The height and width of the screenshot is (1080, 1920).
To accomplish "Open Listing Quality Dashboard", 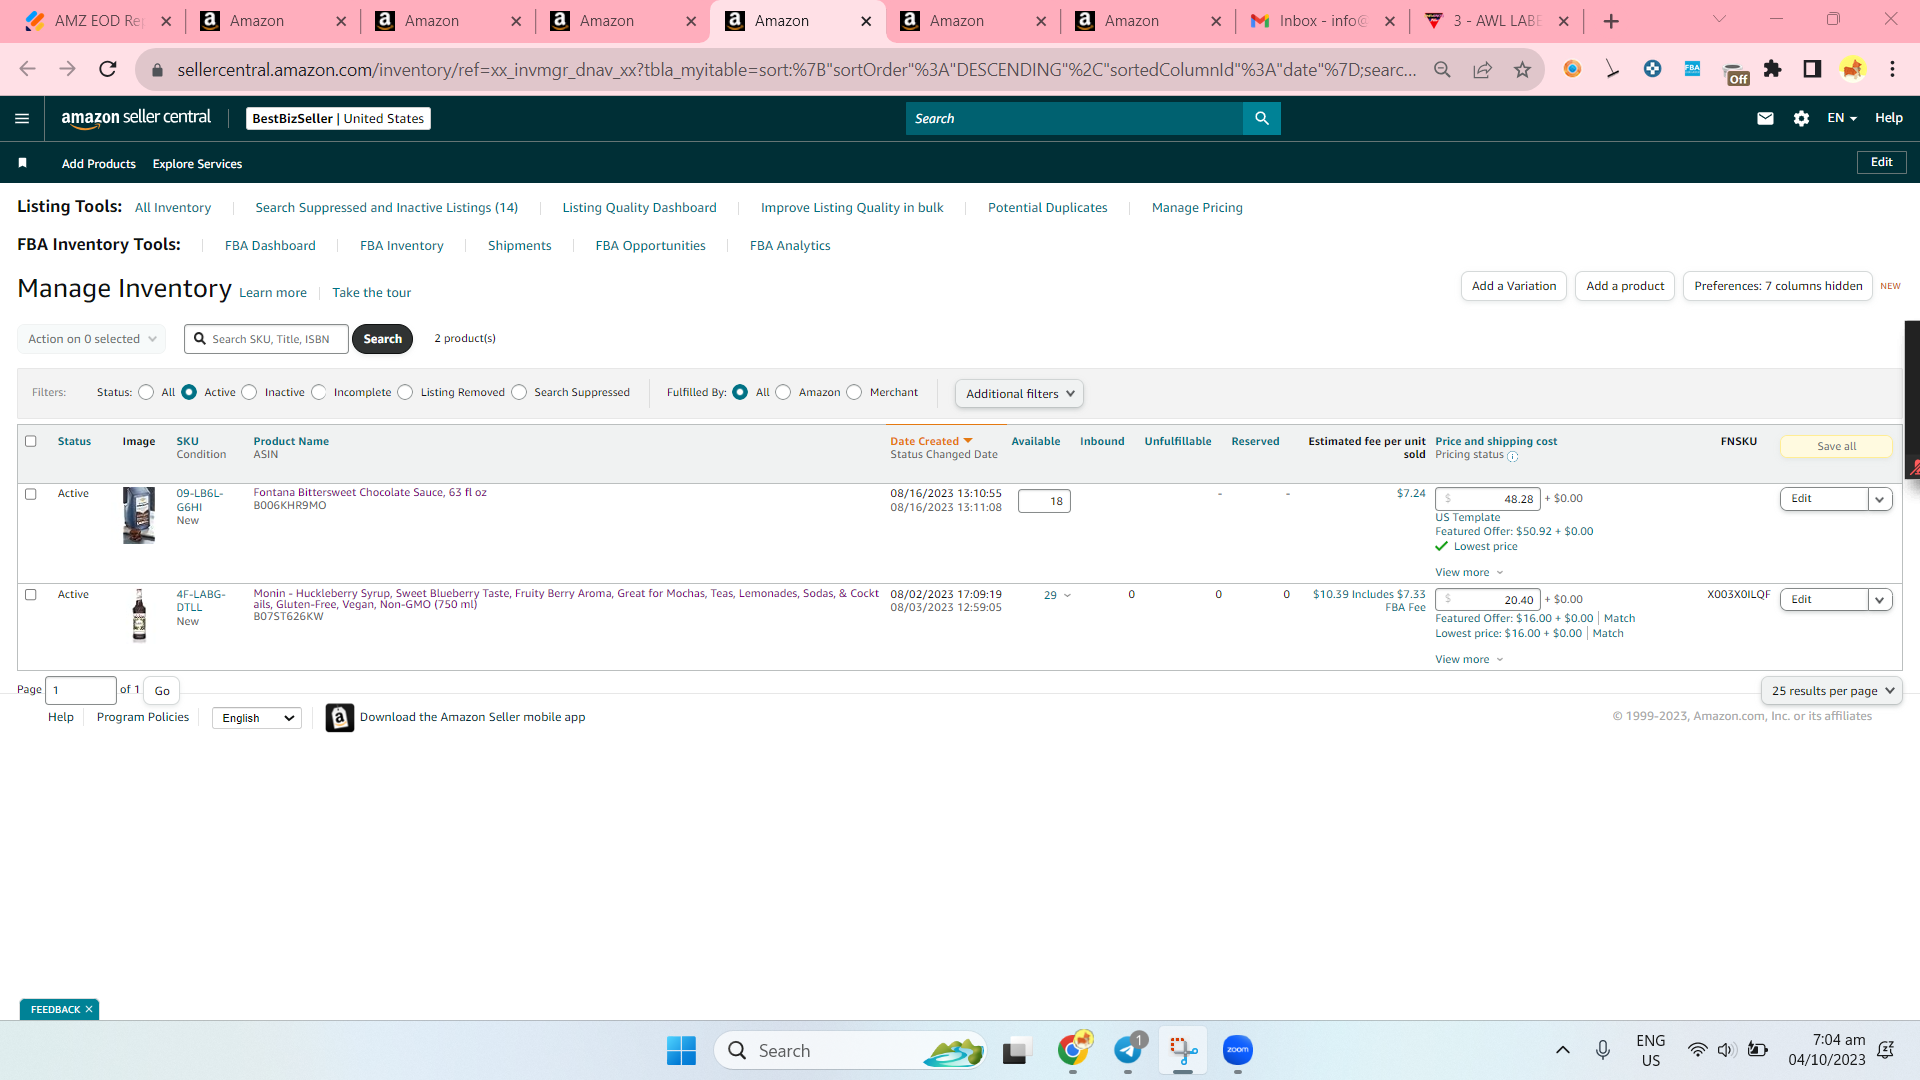I will click(639, 208).
